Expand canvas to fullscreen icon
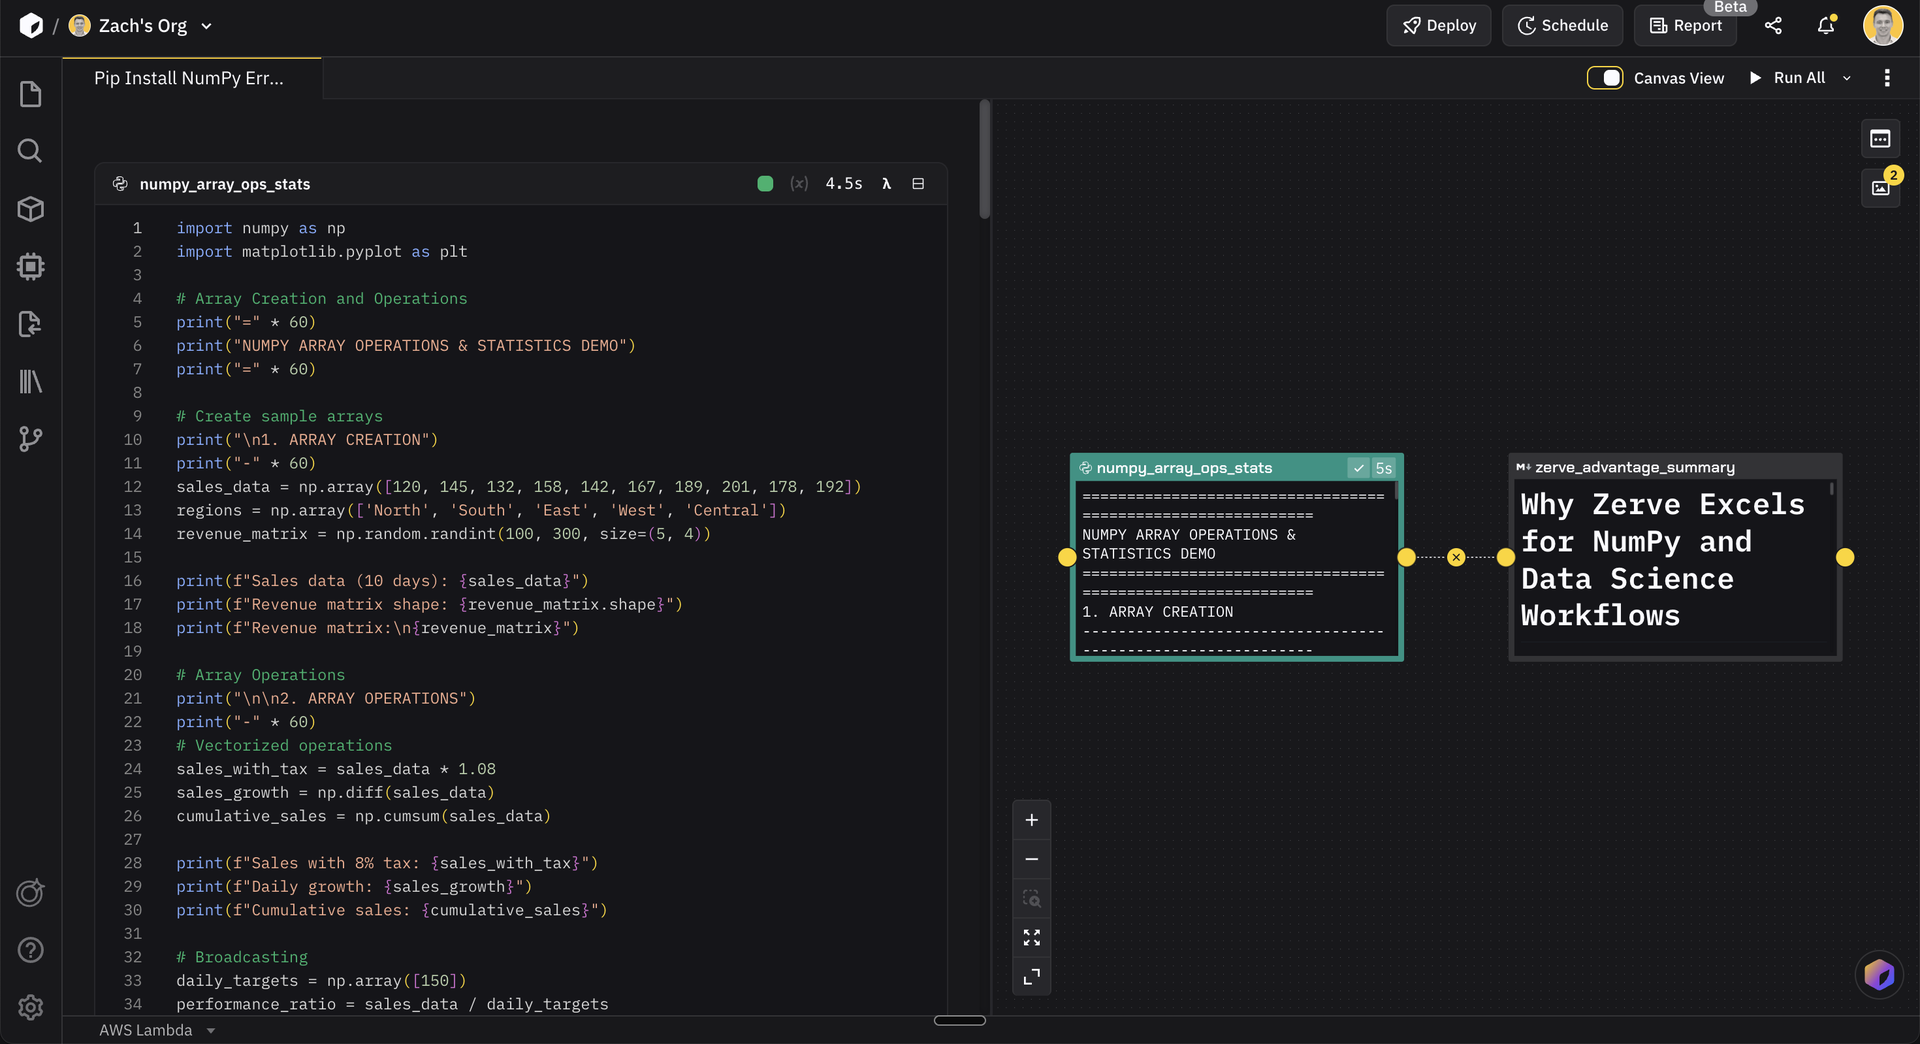 click(1032, 976)
